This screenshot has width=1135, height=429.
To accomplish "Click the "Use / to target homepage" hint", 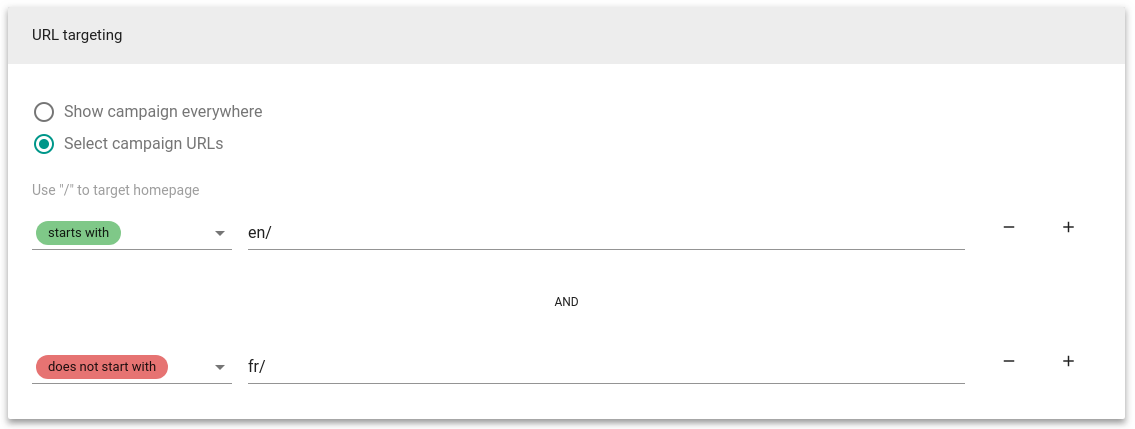I will pyautogui.click(x=115, y=190).
